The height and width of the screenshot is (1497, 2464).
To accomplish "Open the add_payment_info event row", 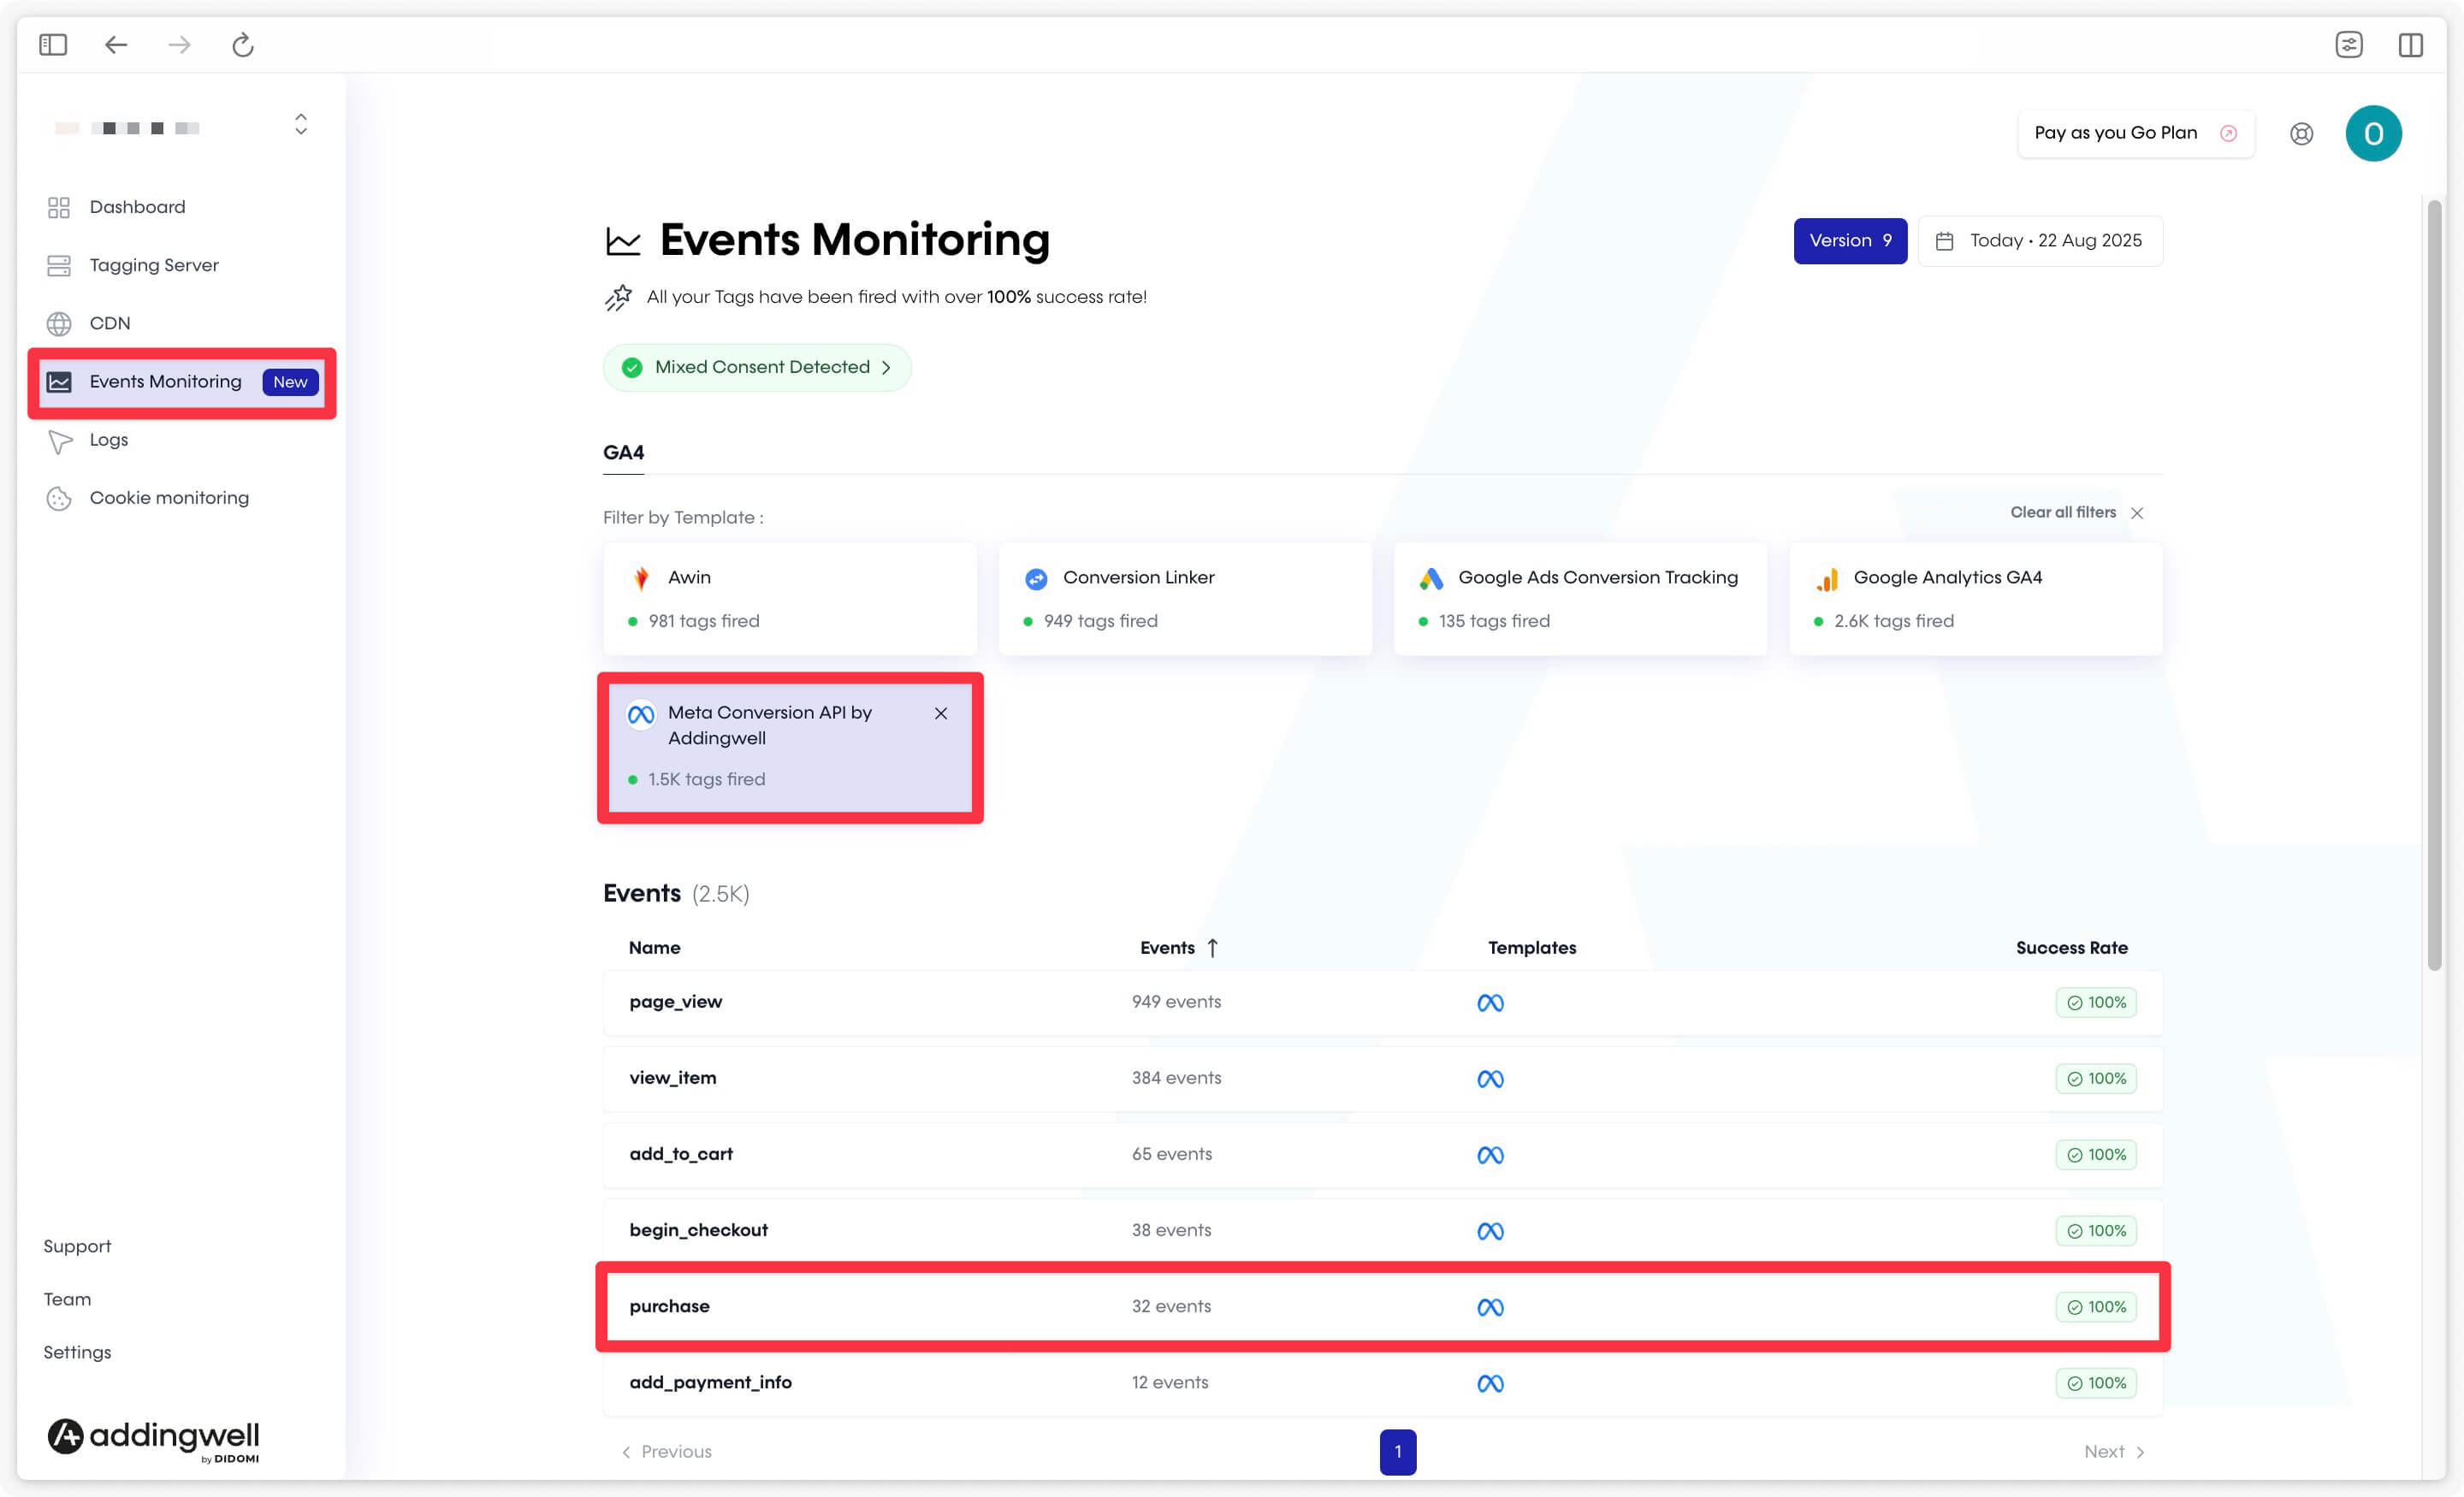I will [1383, 1383].
